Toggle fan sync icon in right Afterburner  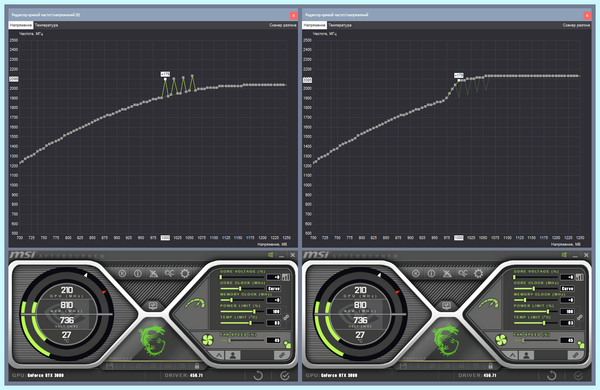tap(580, 344)
